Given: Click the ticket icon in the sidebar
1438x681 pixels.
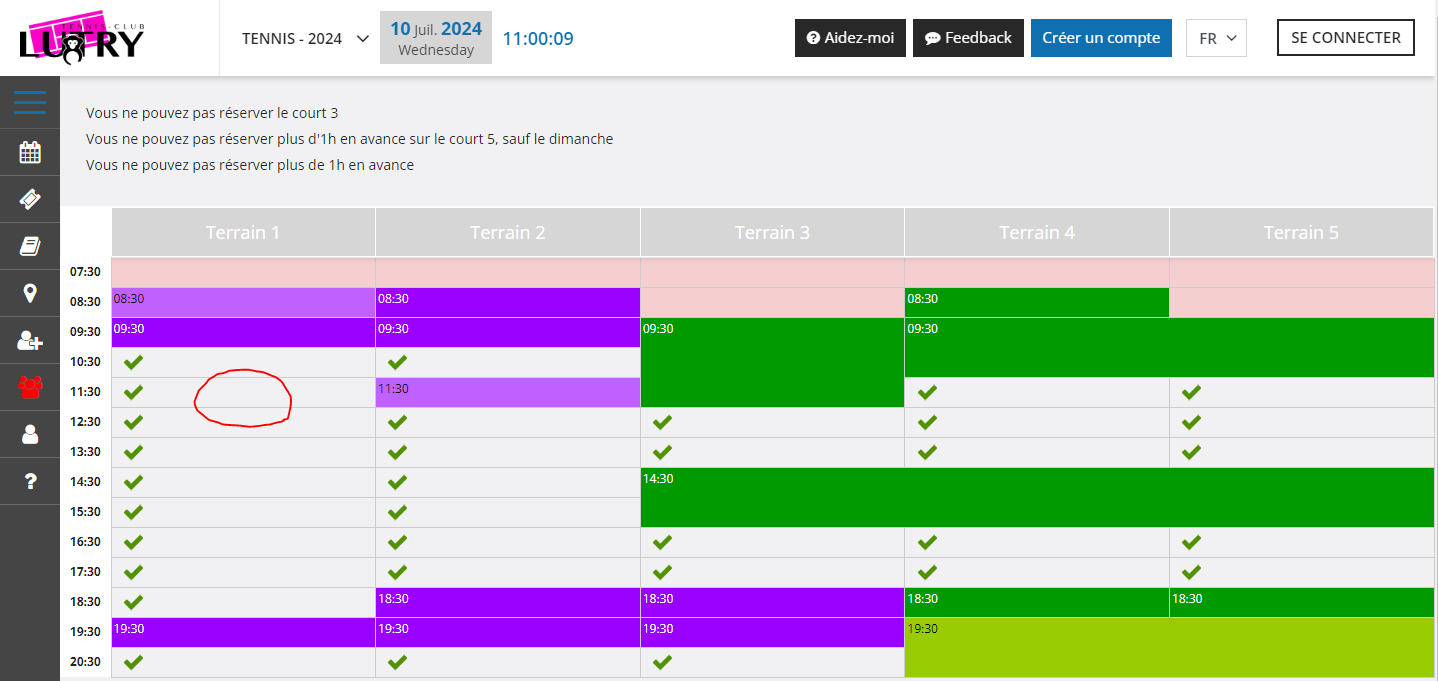Looking at the screenshot, I should click(30, 199).
